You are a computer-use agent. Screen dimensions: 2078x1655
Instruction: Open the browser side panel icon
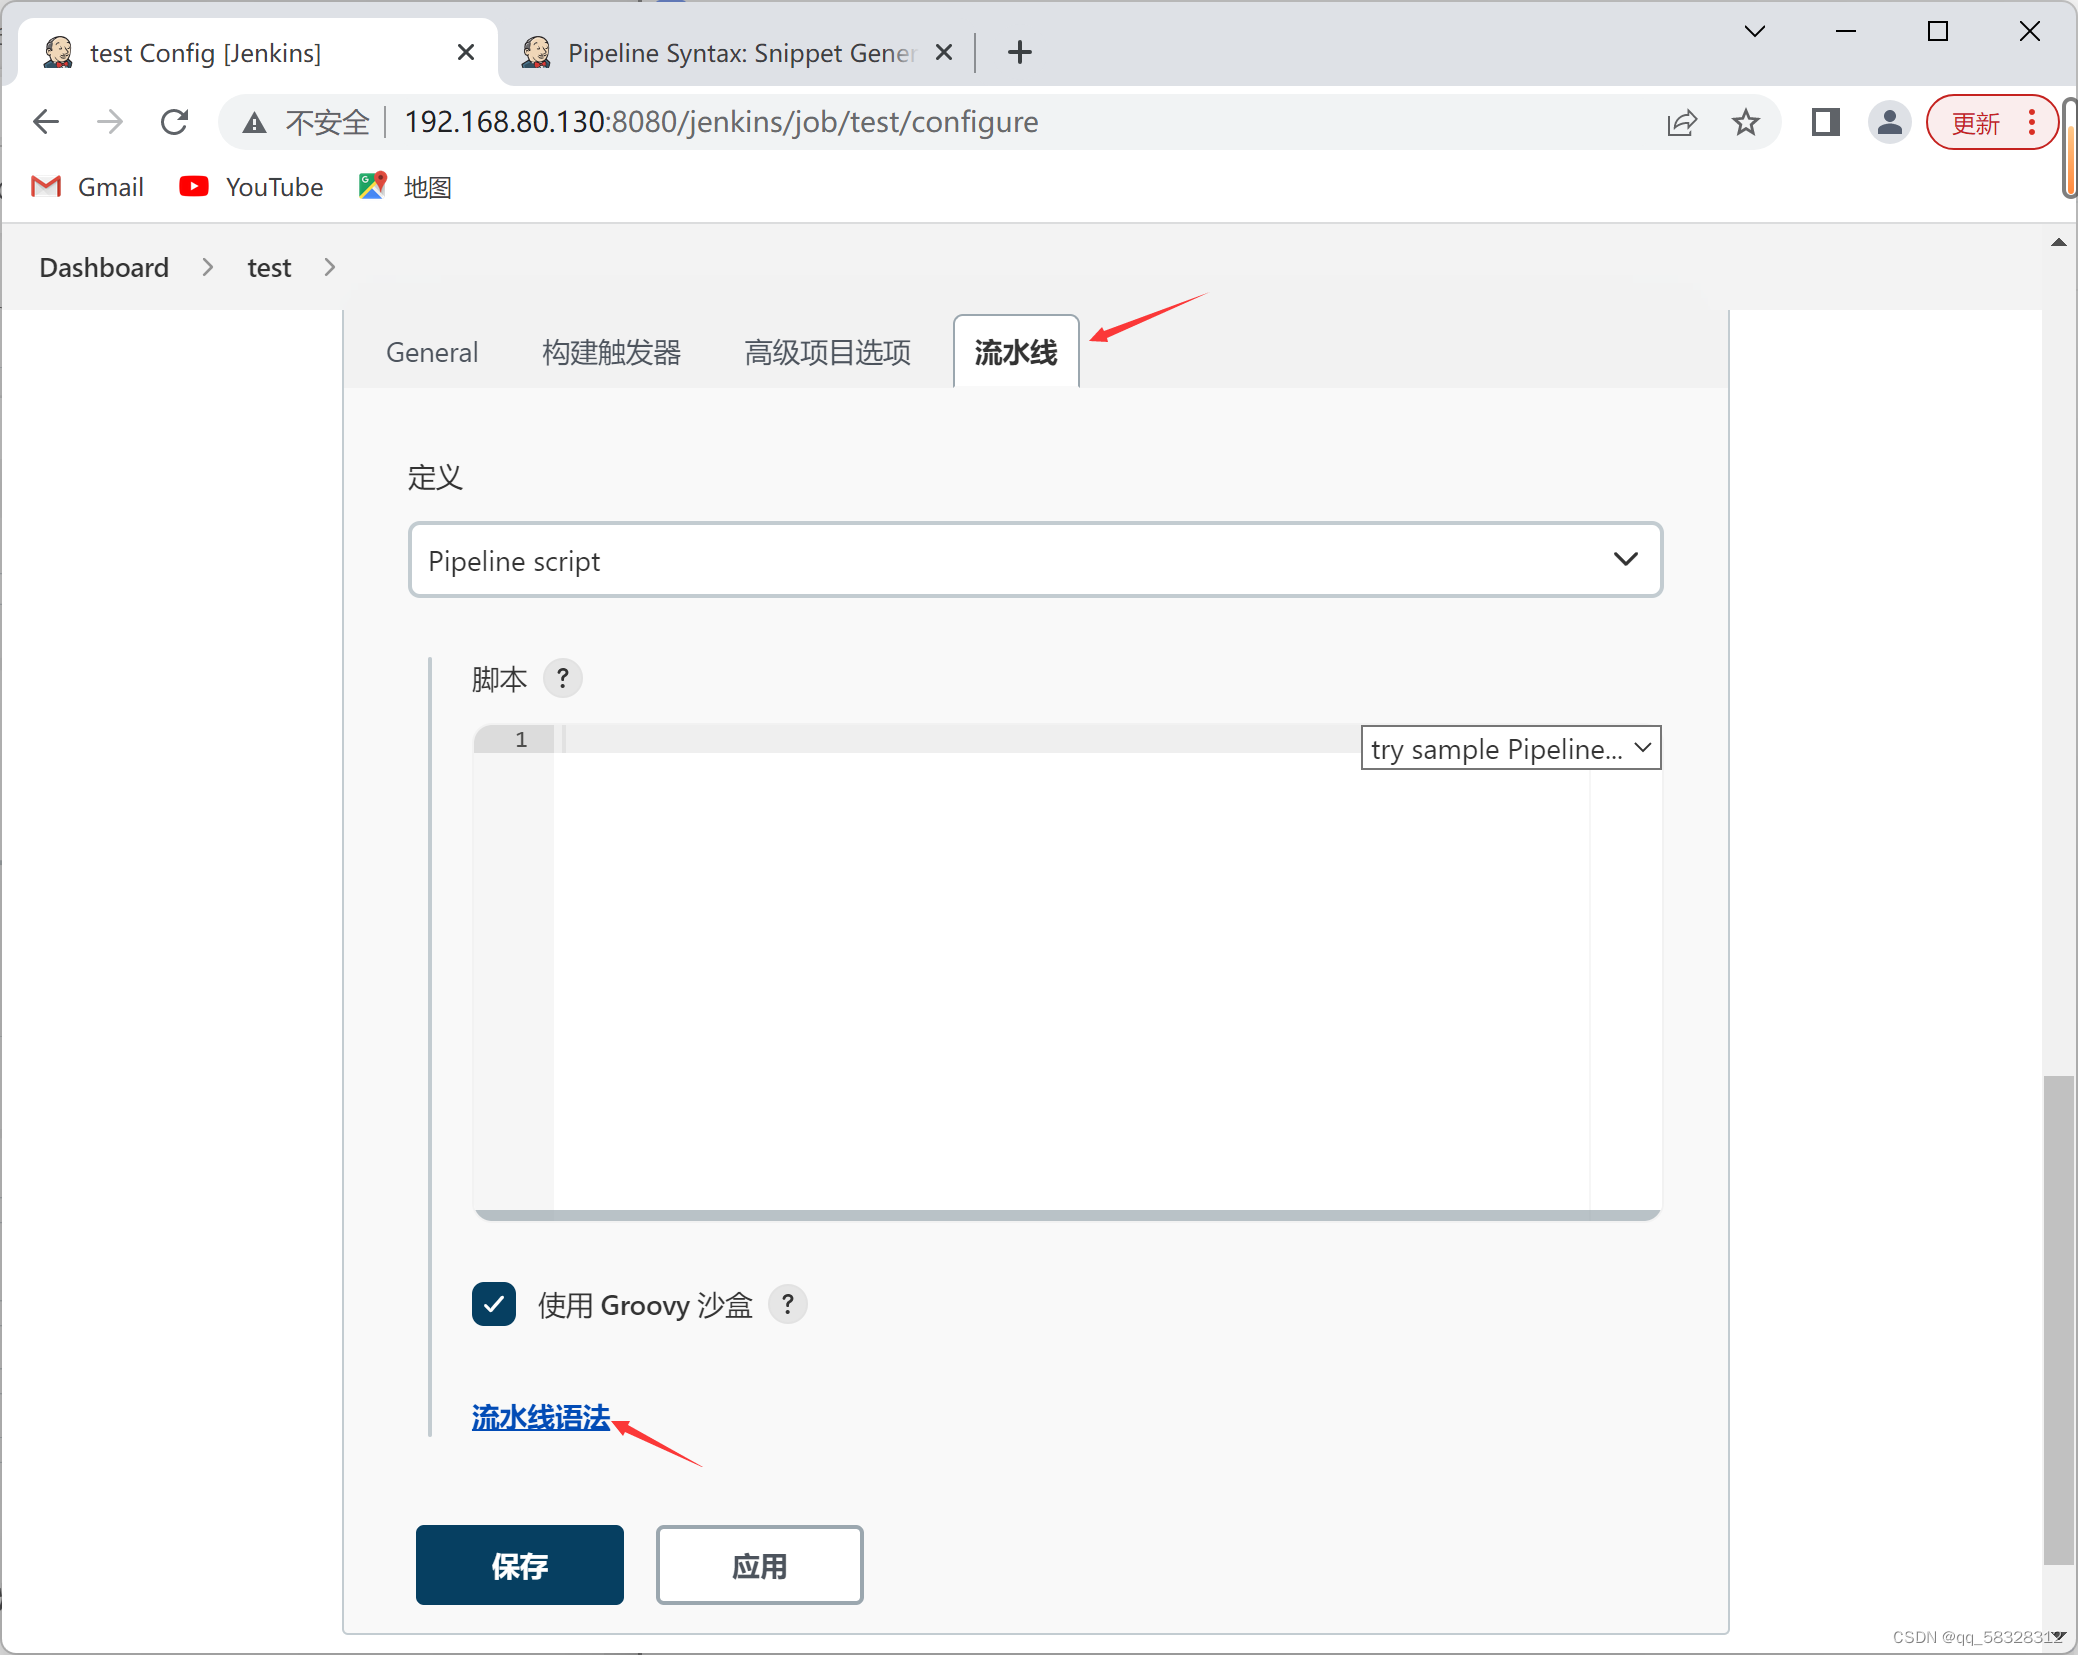coord(1826,122)
